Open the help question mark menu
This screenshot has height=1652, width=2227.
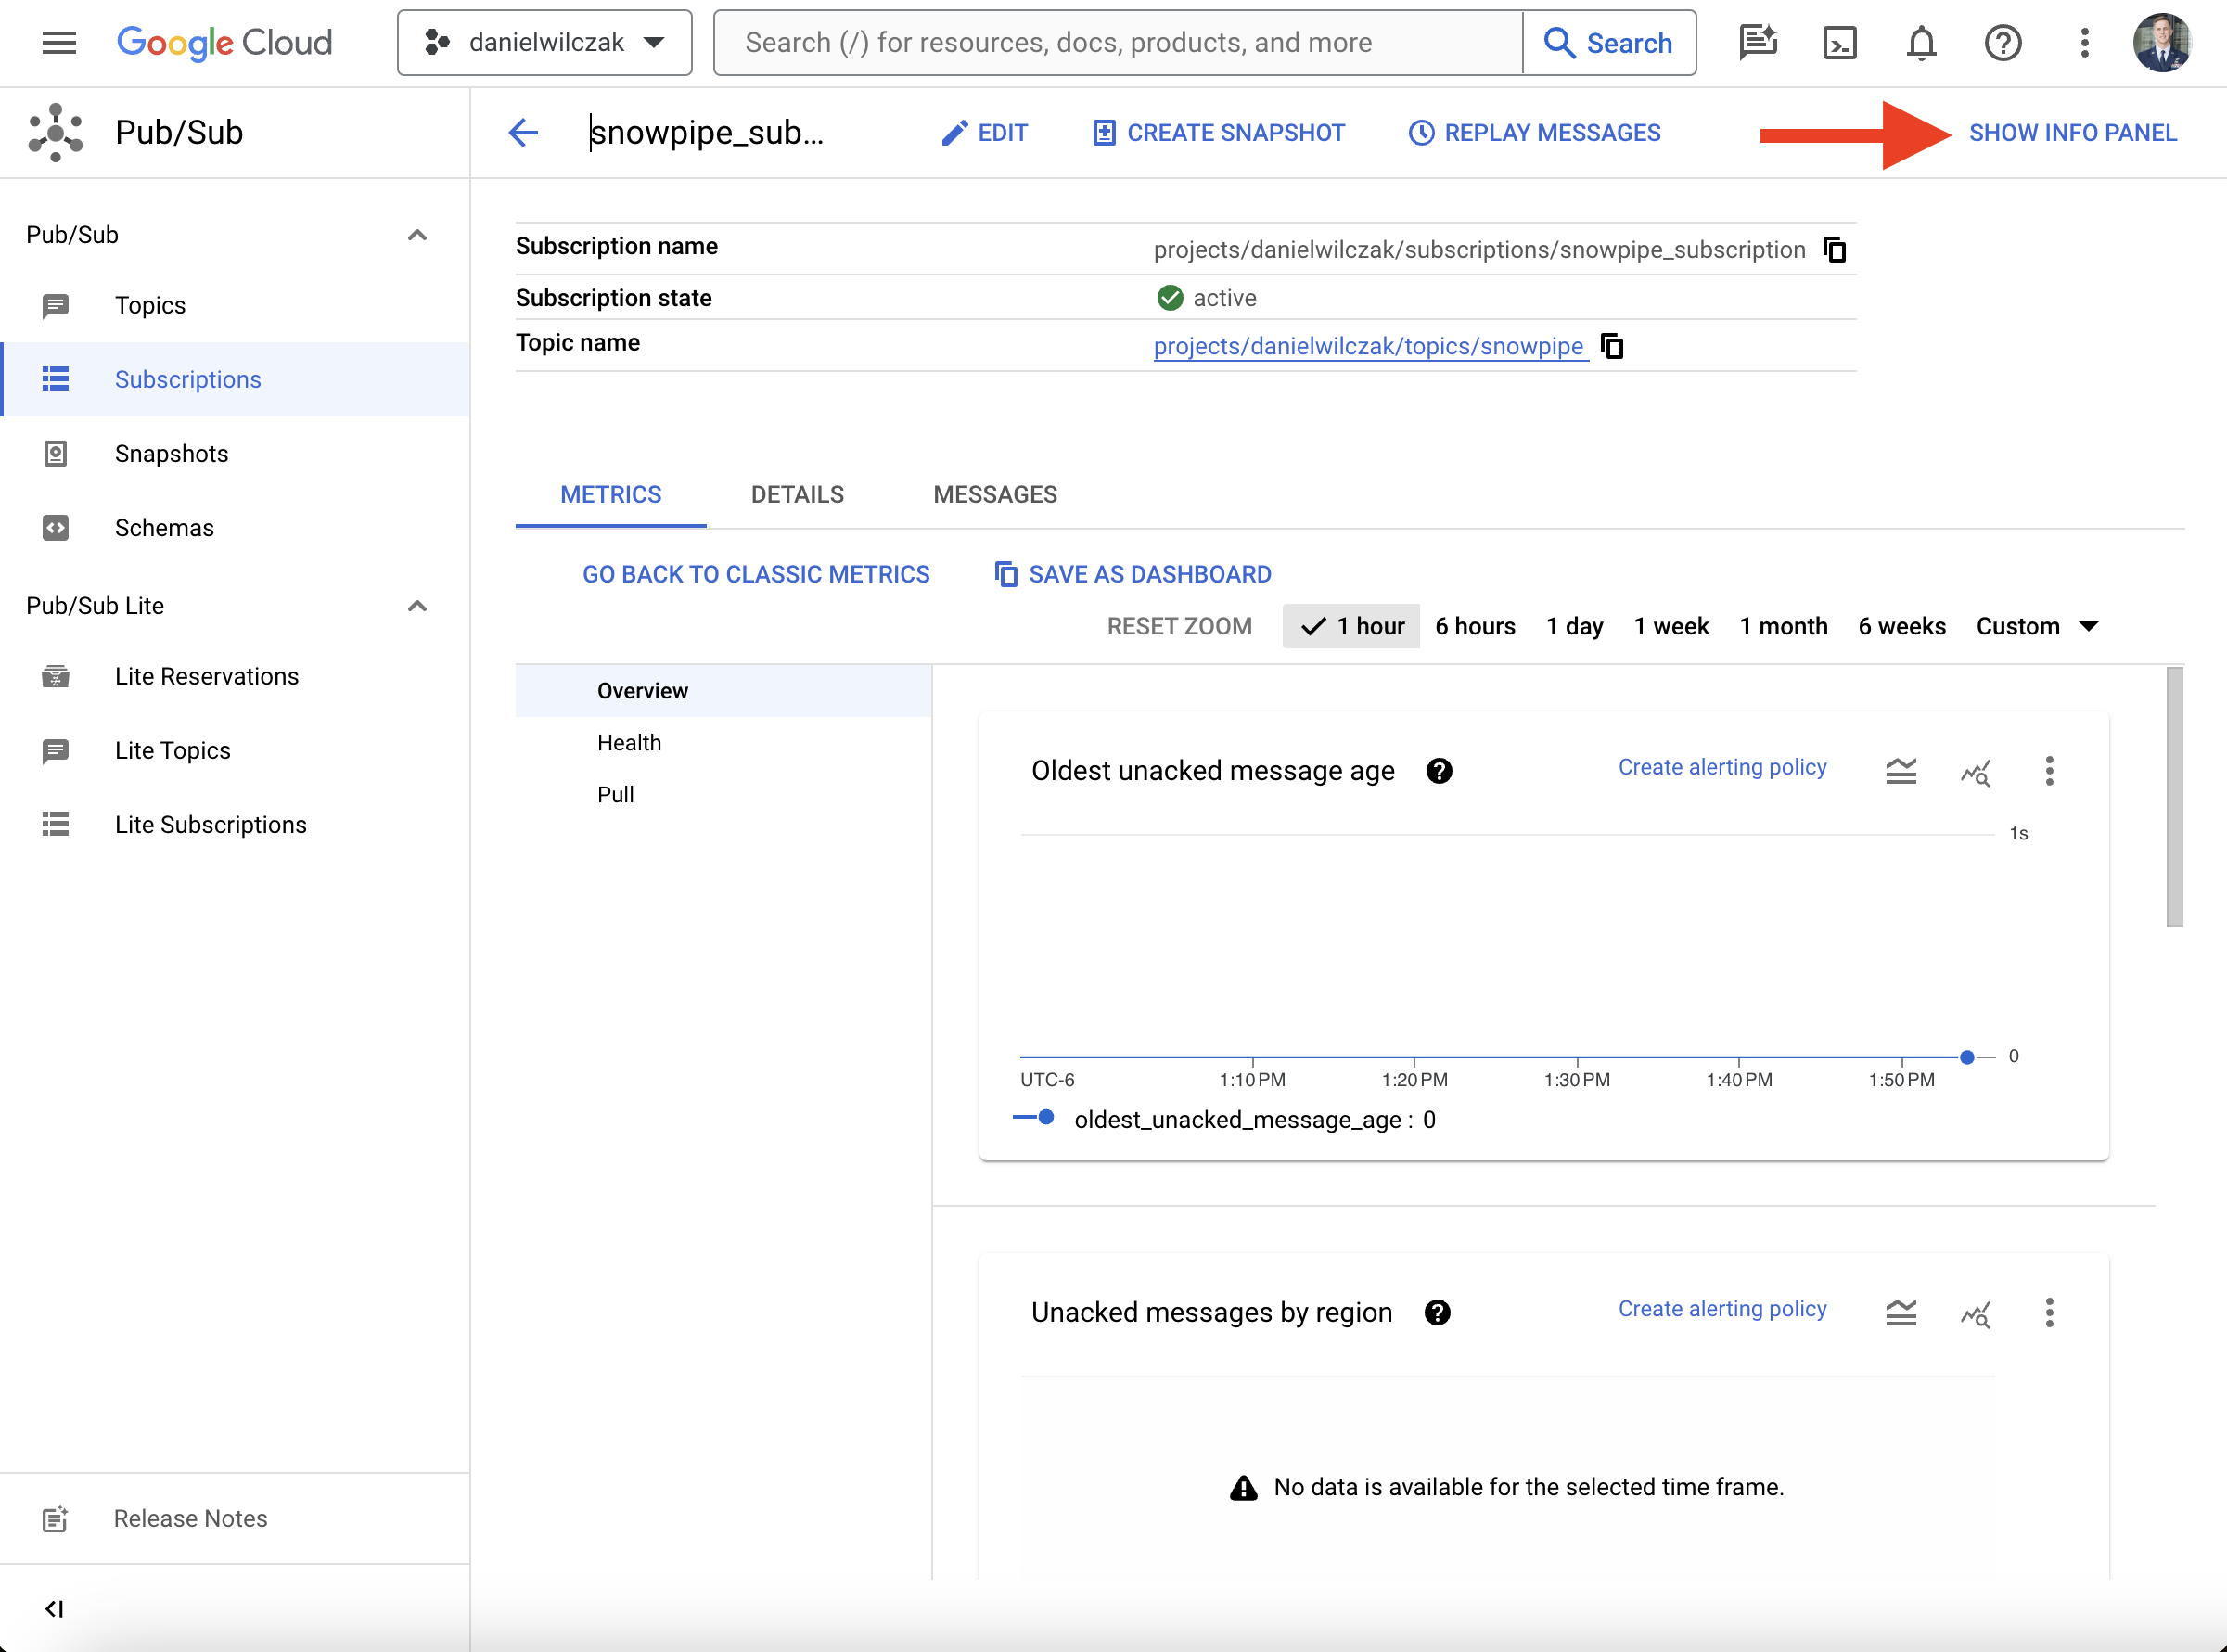[2002, 42]
